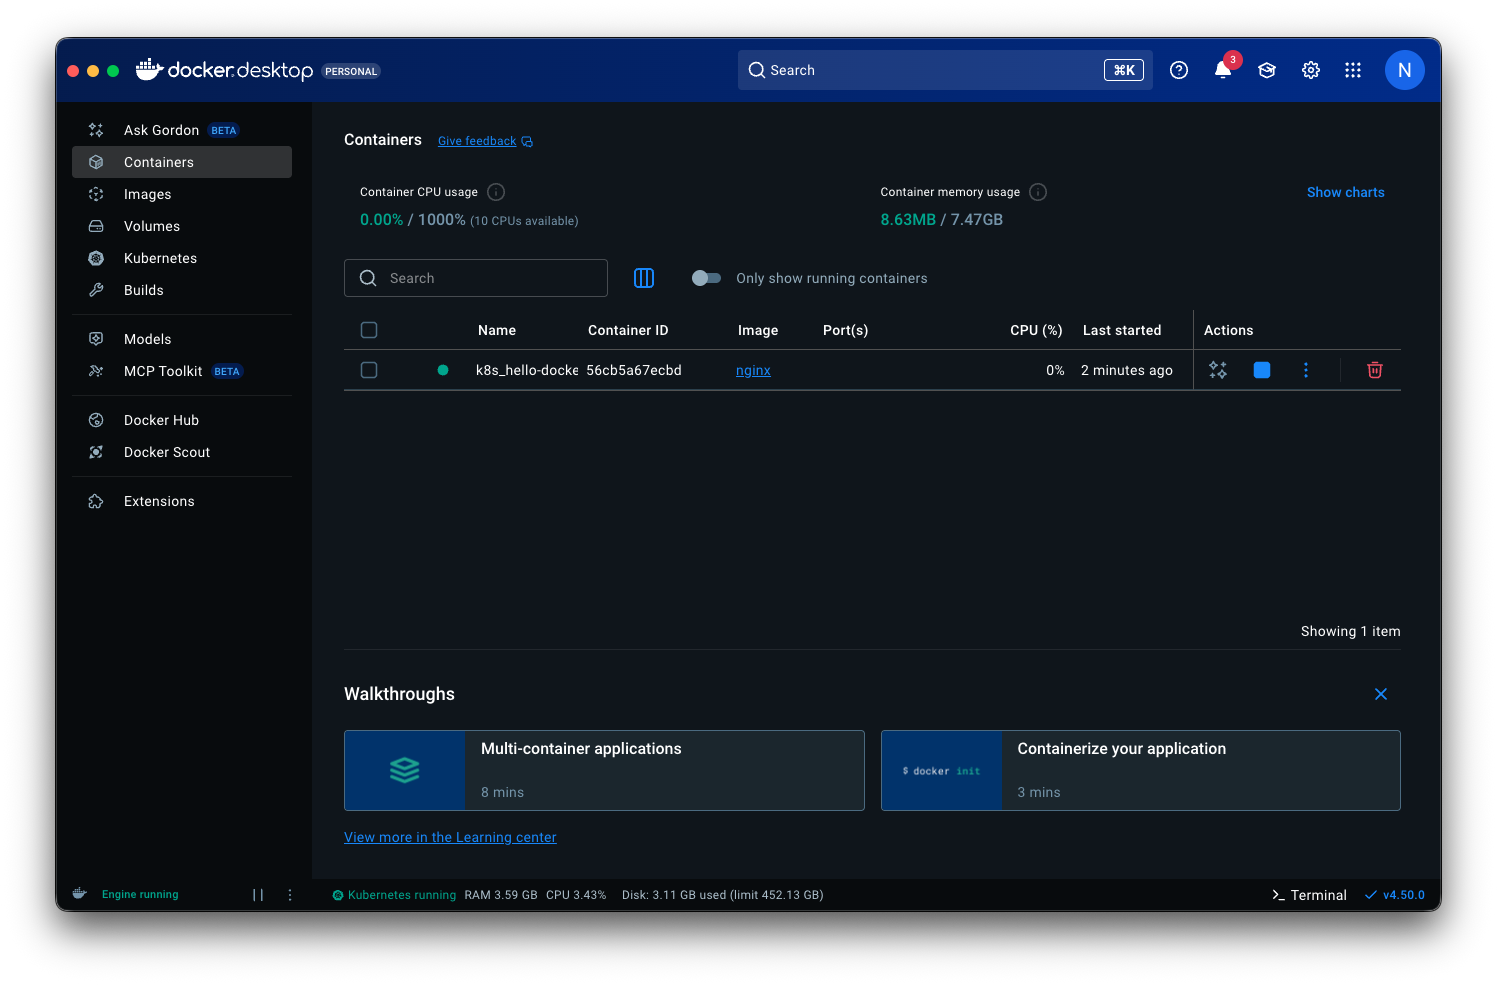Image resolution: width=1497 pixels, height=985 pixels.
Task: Open the manage columns icon
Action: [x=644, y=278]
